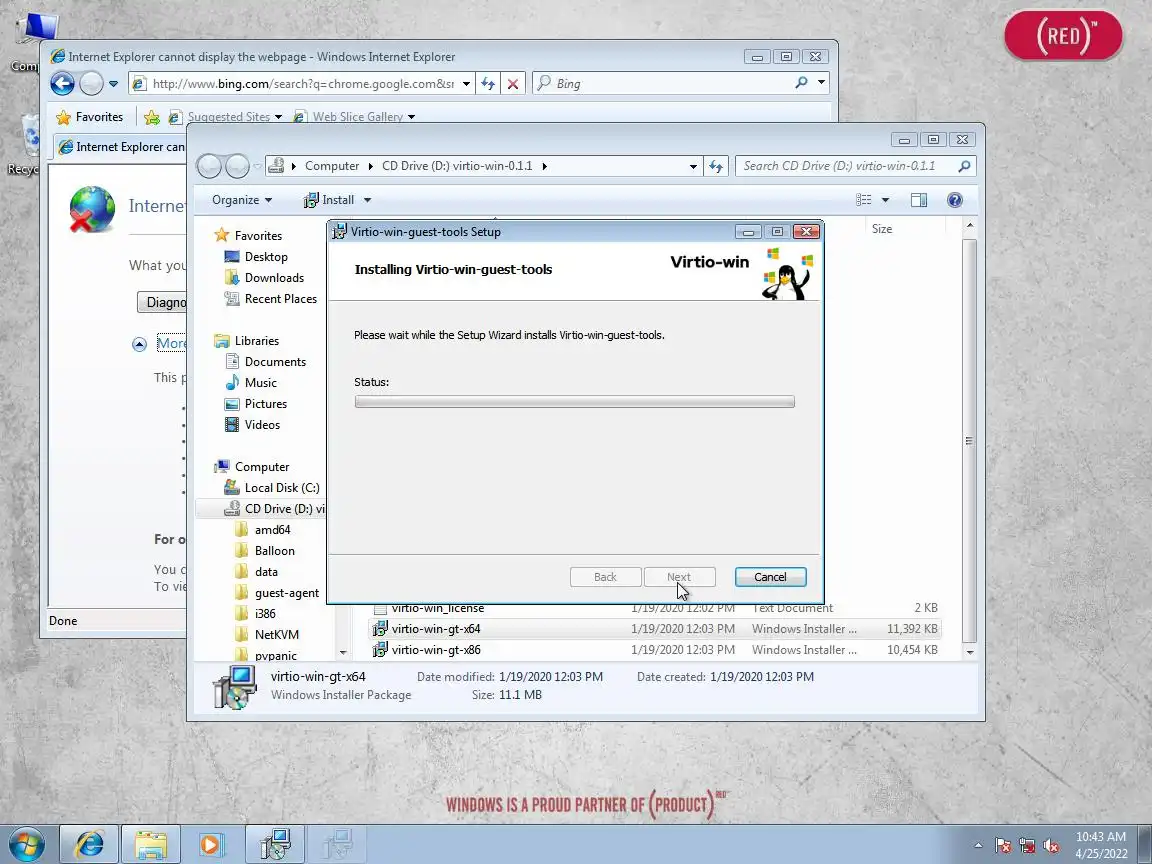Toggle the preview pane icon in Explorer
Screen dimensions: 1152x864
click(x=918, y=200)
